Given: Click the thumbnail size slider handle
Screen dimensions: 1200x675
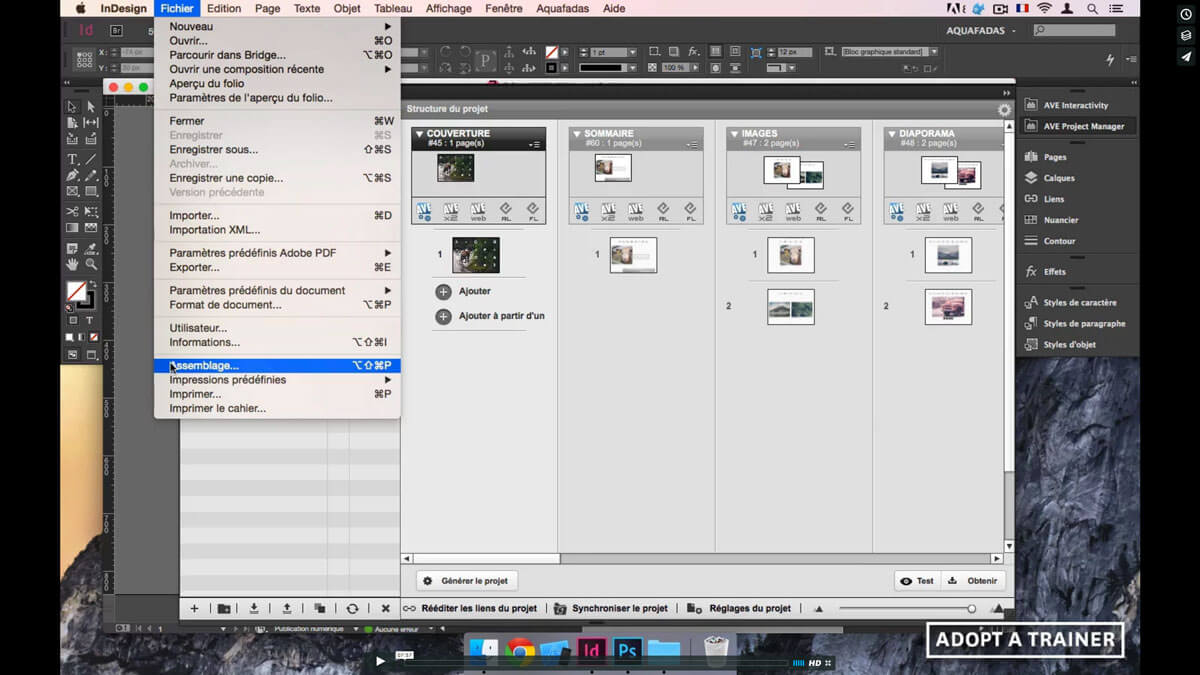Looking at the screenshot, I should (971, 609).
